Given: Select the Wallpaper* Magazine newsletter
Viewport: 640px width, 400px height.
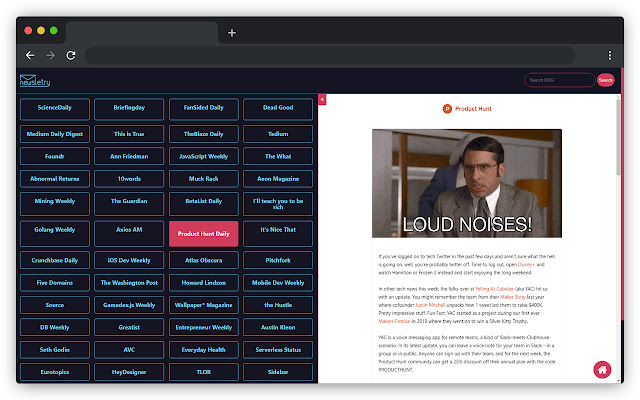Looking at the screenshot, I should click(204, 305).
